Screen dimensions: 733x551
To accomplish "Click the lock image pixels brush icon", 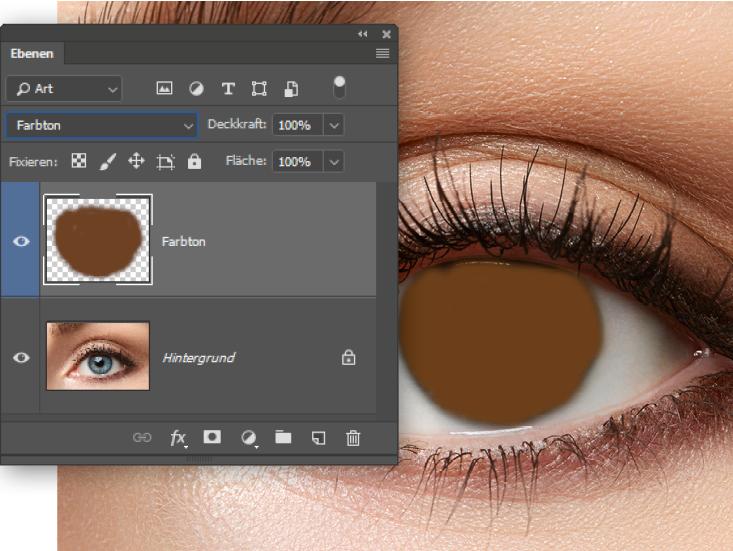I will [108, 161].
